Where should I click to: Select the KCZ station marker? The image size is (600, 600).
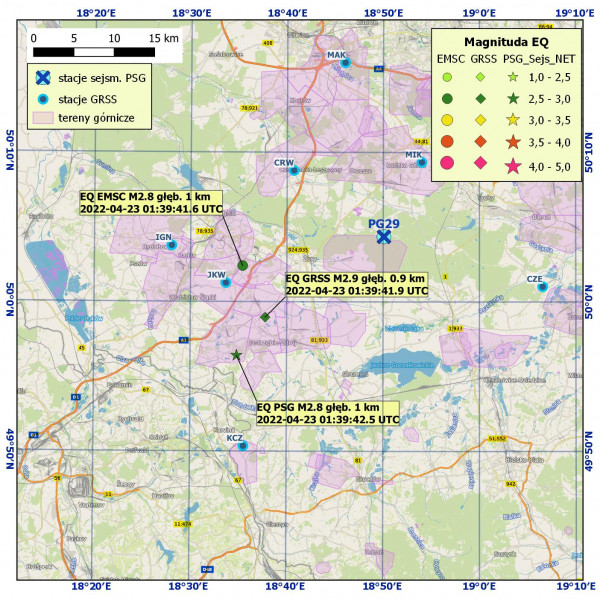click(243, 446)
